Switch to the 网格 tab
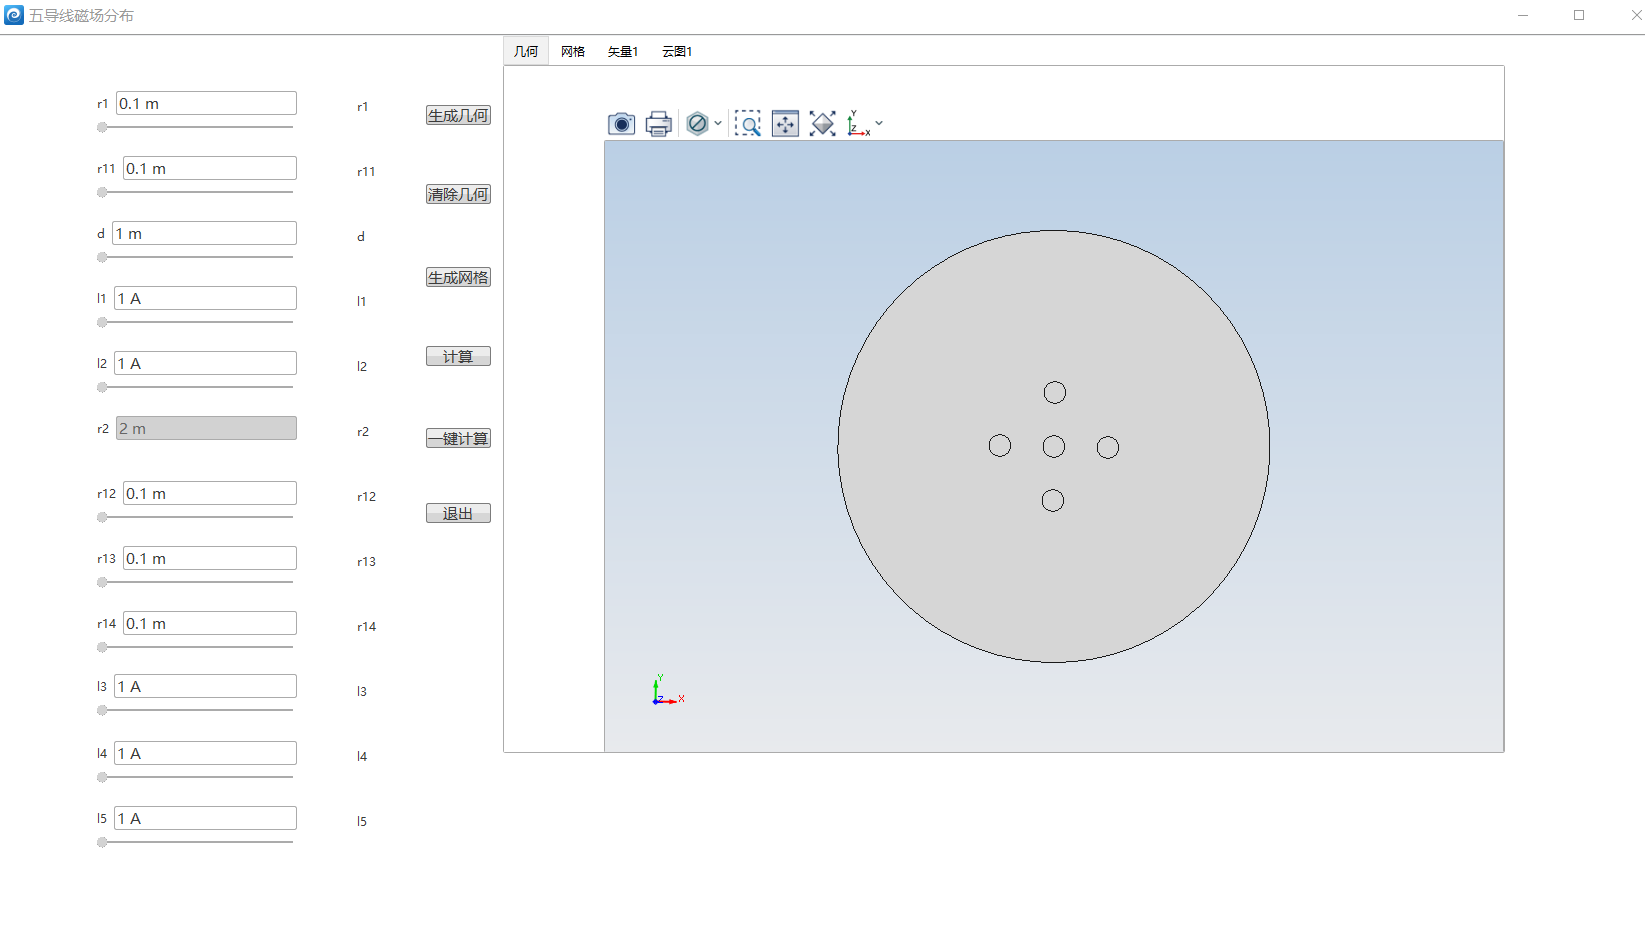Screen dimensions: 1645x942 (573, 51)
